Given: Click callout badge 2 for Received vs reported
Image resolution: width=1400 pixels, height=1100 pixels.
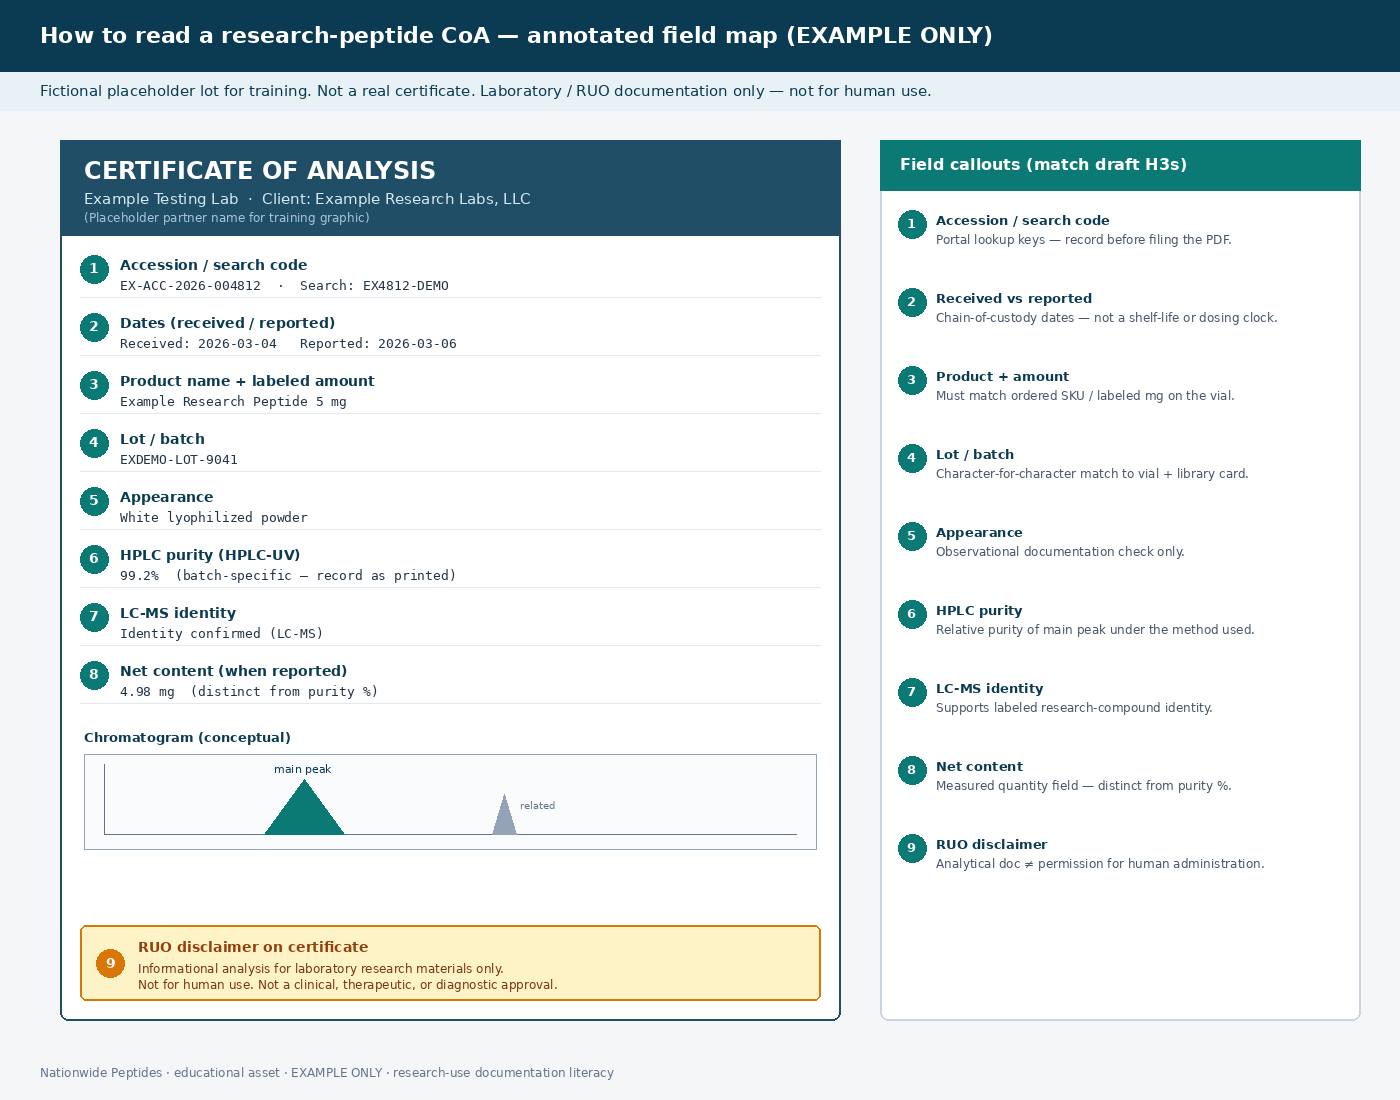Looking at the screenshot, I should (912, 302).
